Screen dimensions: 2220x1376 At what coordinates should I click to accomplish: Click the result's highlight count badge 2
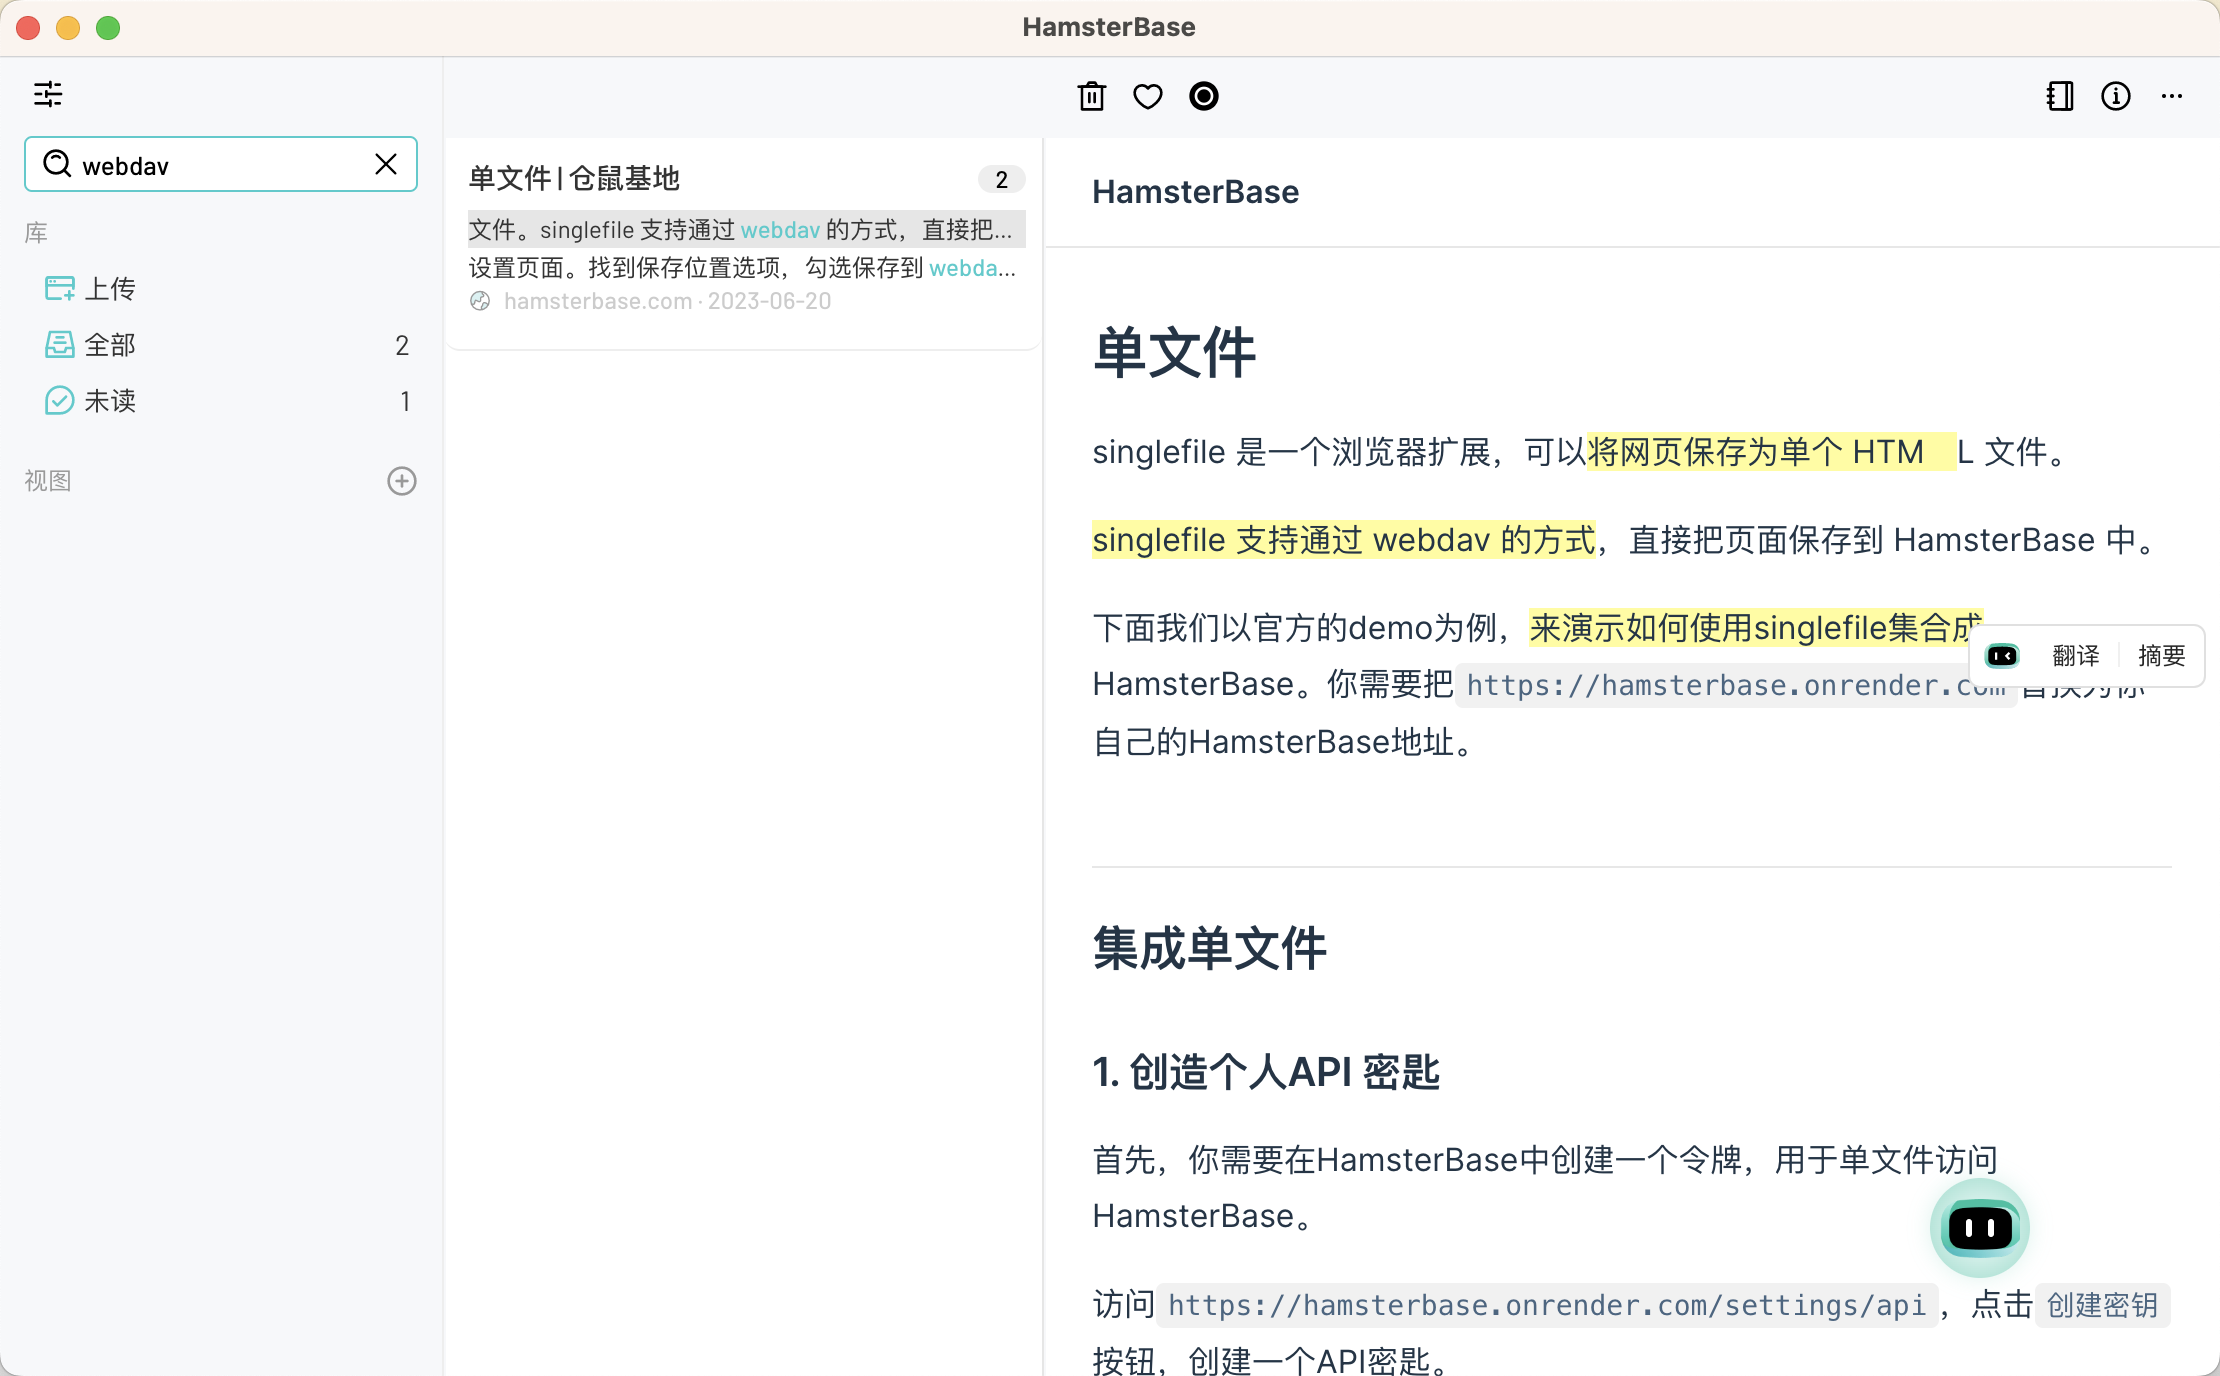[1001, 179]
